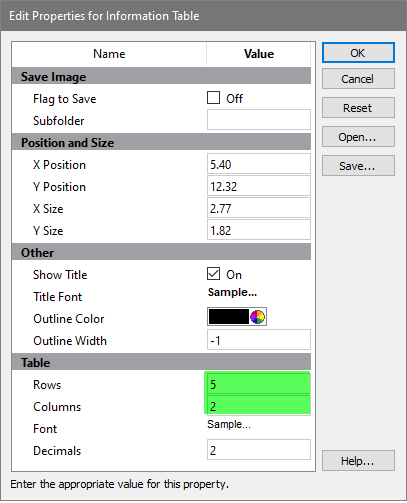This screenshot has height=503, width=407.
Task: Click the X Position value field
Action: tap(259, 164)
